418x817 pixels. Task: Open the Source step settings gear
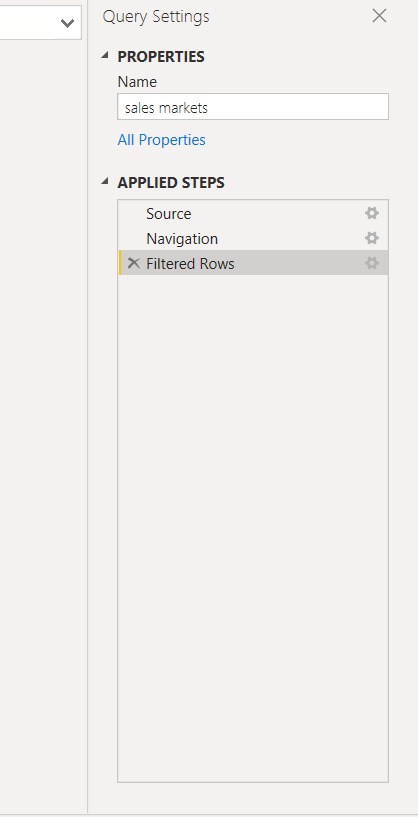click(372, 213)
